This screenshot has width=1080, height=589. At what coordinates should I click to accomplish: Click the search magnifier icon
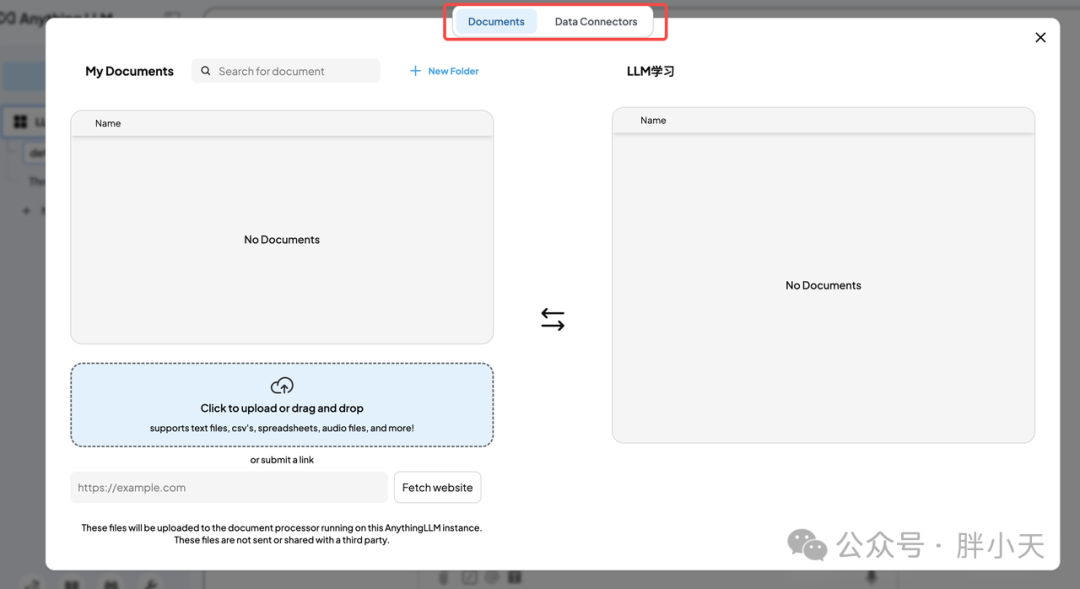coord(205,71)
